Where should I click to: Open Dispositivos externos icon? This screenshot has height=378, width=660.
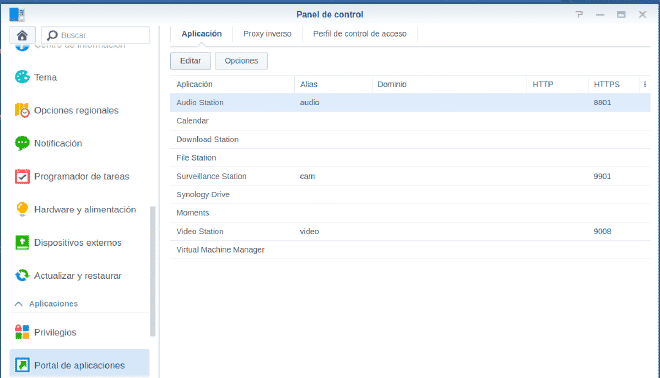pyautogui.click(x=22, y=242)
